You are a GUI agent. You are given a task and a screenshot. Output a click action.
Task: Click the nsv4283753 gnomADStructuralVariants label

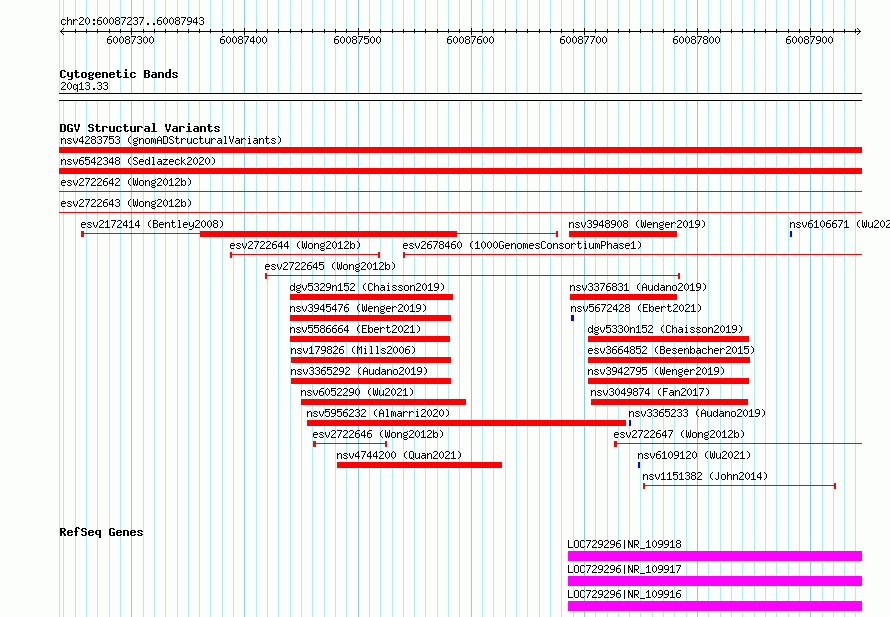click(171, 140)
